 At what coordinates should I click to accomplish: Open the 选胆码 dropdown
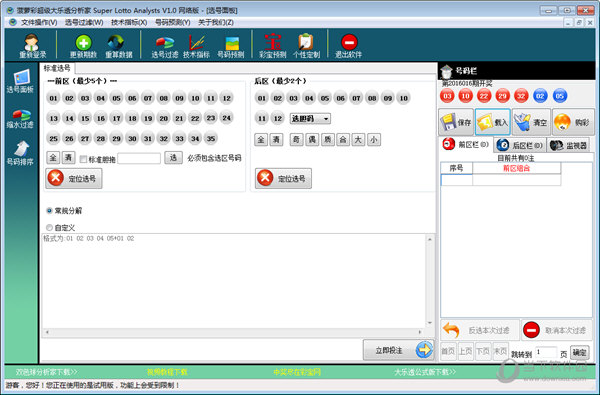click(310, 119)
